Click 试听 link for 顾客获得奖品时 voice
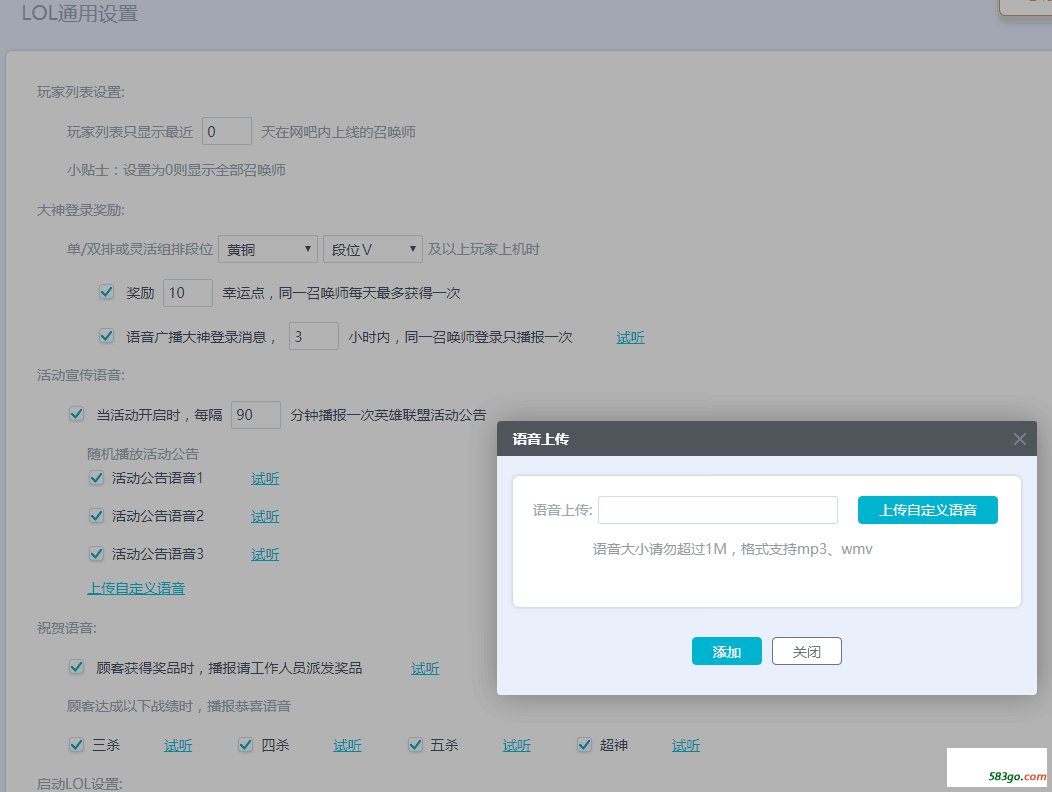The image size is (1052, 792). tap(425, 669)
